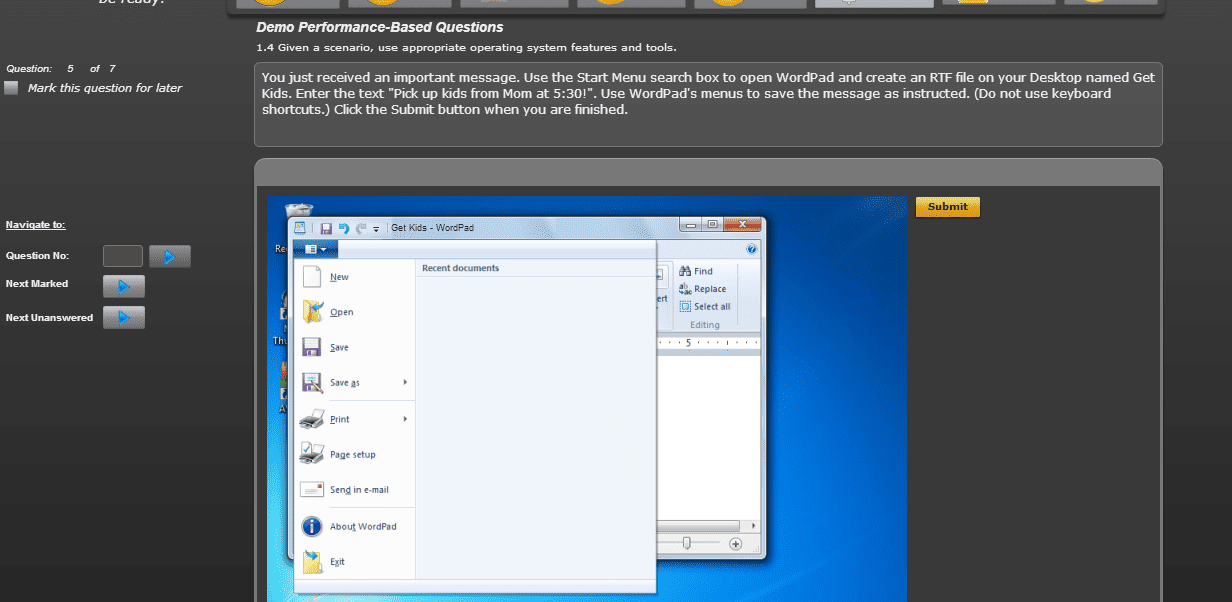This screenshot has height=602, width=1232.
Task: Click the Next Unanswered arrow button
Action: pyautogui.click(x=124, y=318)
